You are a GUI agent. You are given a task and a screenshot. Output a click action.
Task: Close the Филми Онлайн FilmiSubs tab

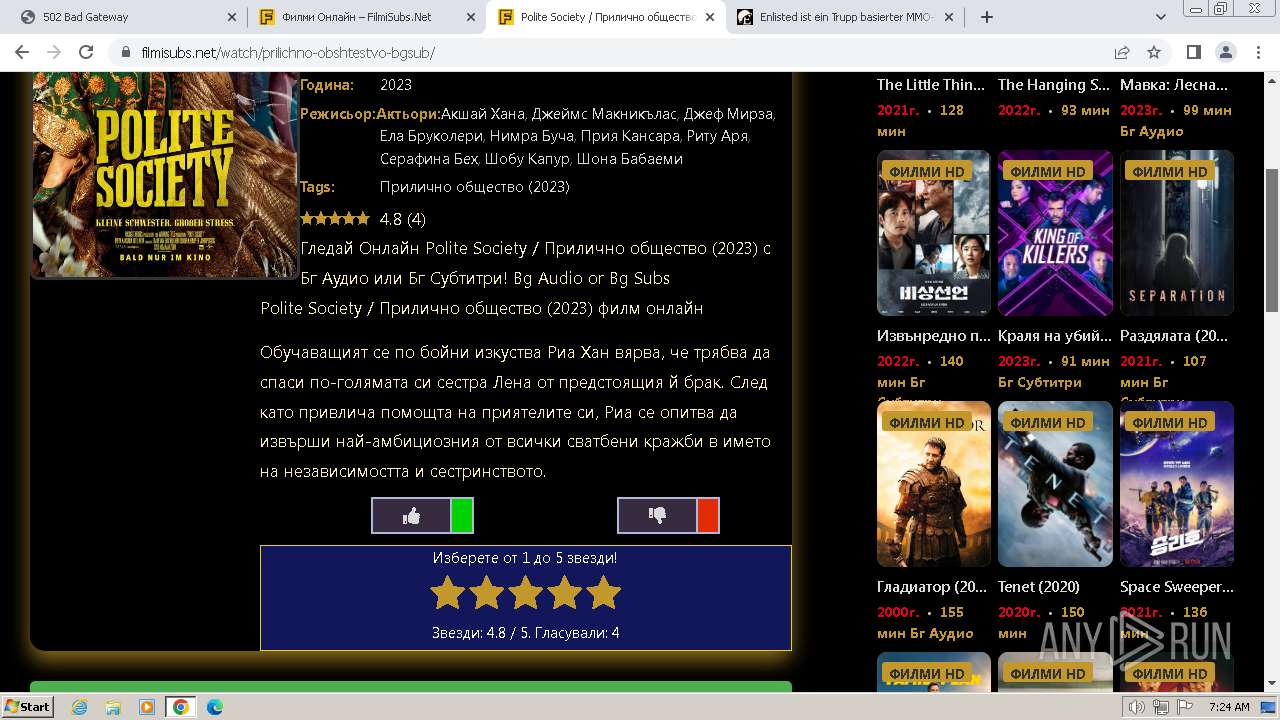(470, 17)
